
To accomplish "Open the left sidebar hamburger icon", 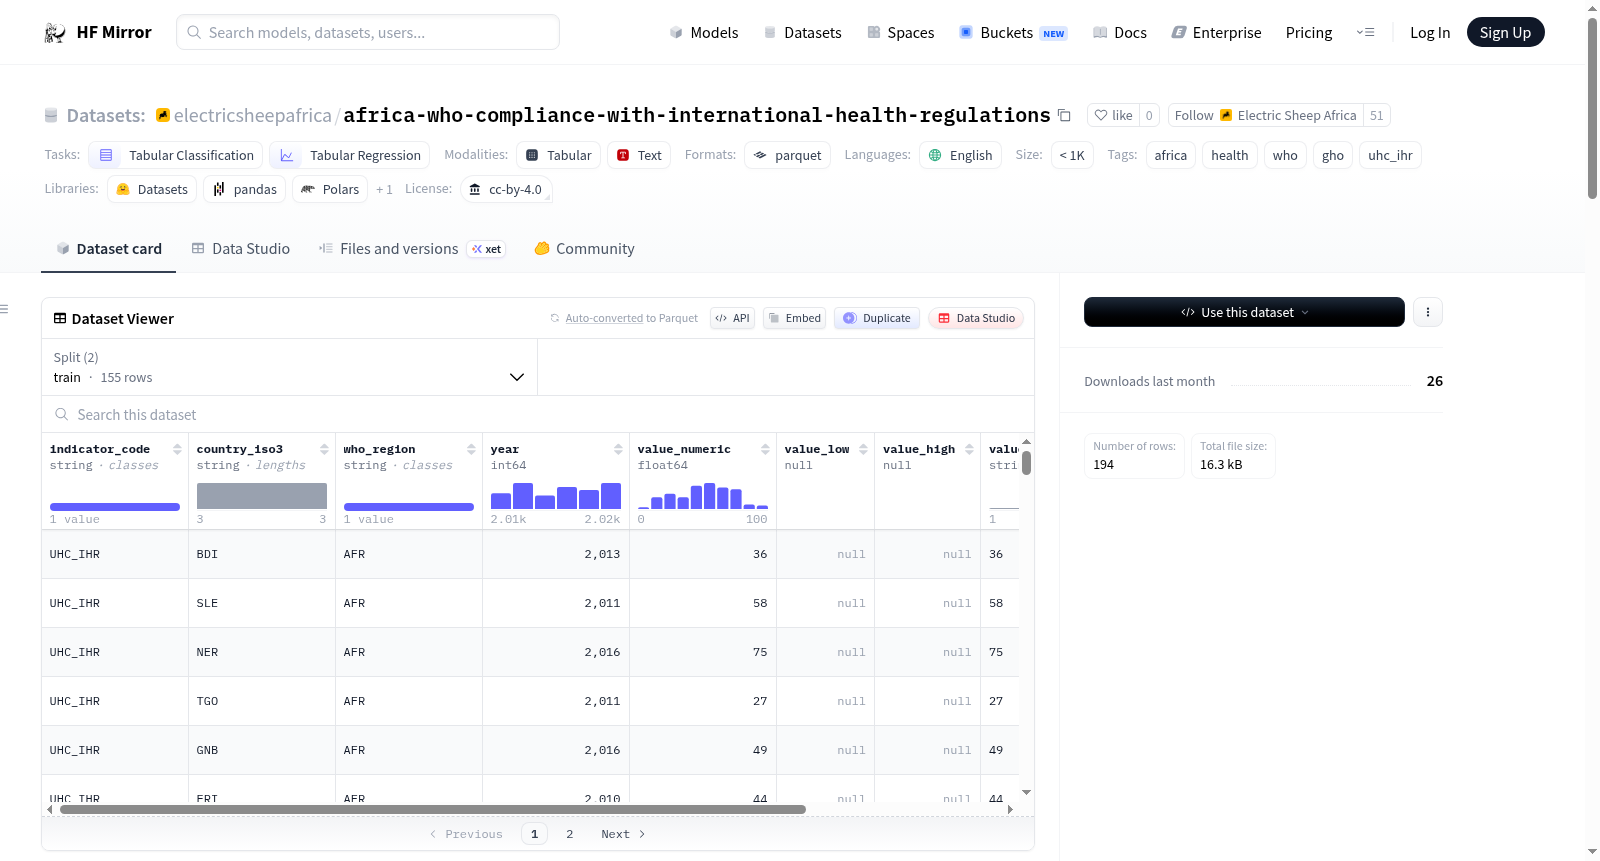I will pos(4,309).
